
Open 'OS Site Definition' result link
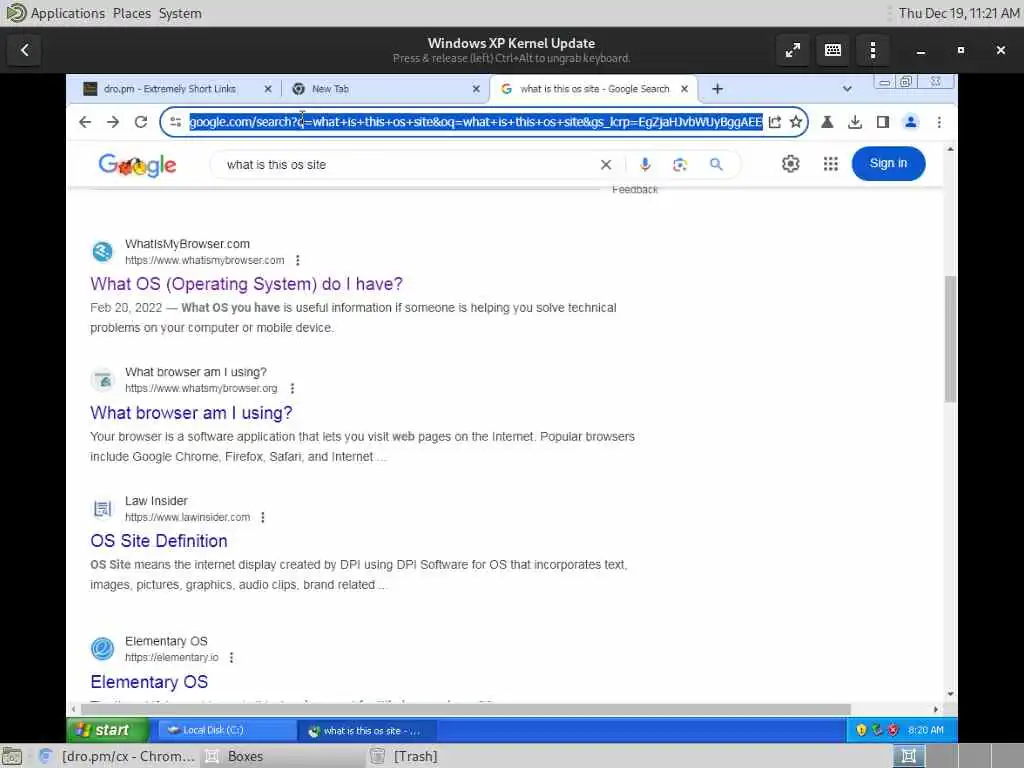click(159, 541)
